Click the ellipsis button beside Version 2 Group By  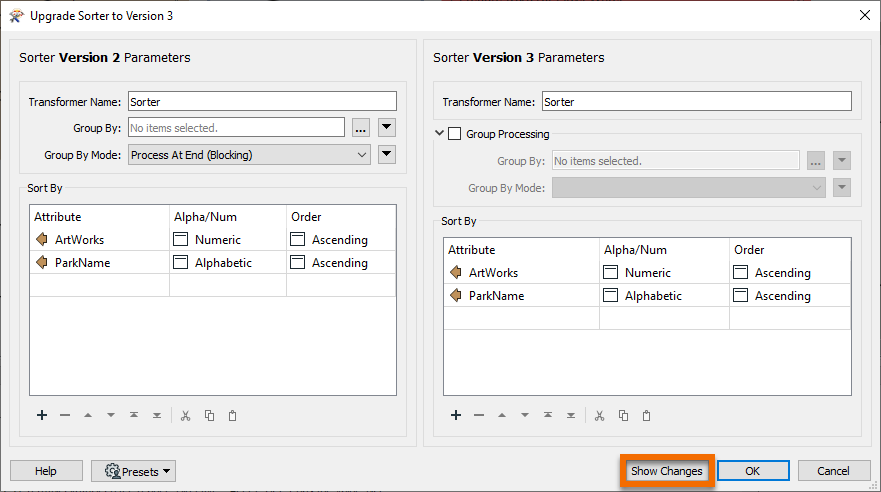pos(361,128)
